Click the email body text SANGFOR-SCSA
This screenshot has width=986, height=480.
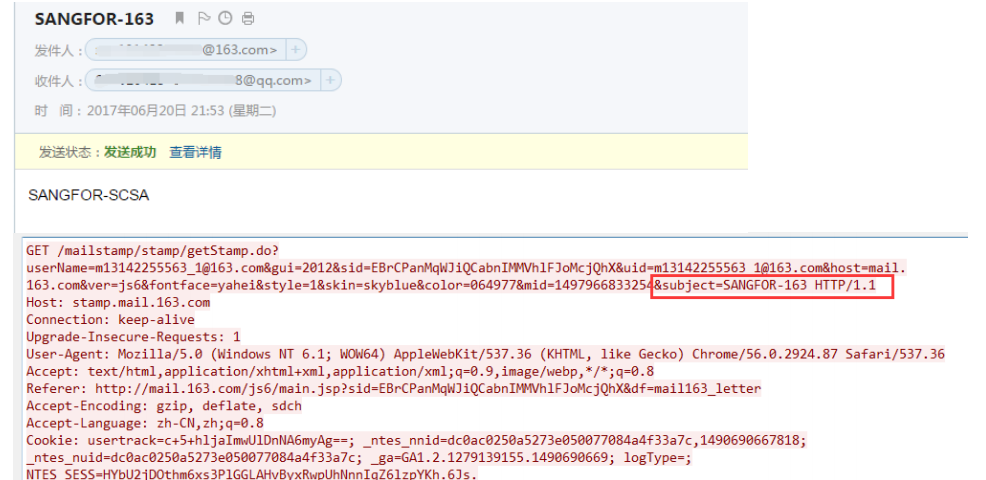coord(89,195)
